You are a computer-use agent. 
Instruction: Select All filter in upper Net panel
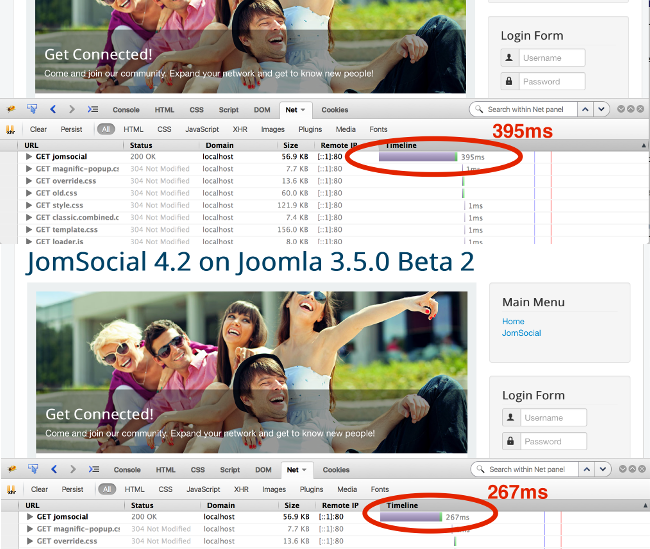(106, 129)
